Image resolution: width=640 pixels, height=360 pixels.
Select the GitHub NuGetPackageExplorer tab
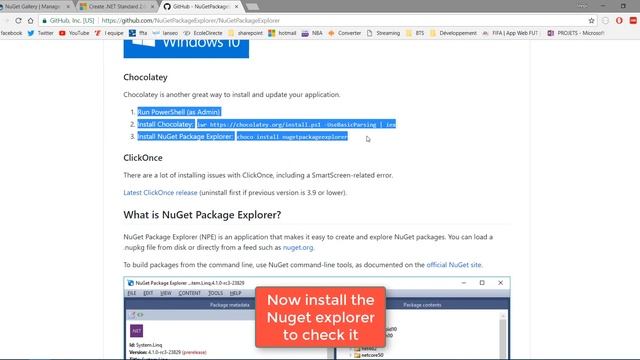(x=200, y=7)
